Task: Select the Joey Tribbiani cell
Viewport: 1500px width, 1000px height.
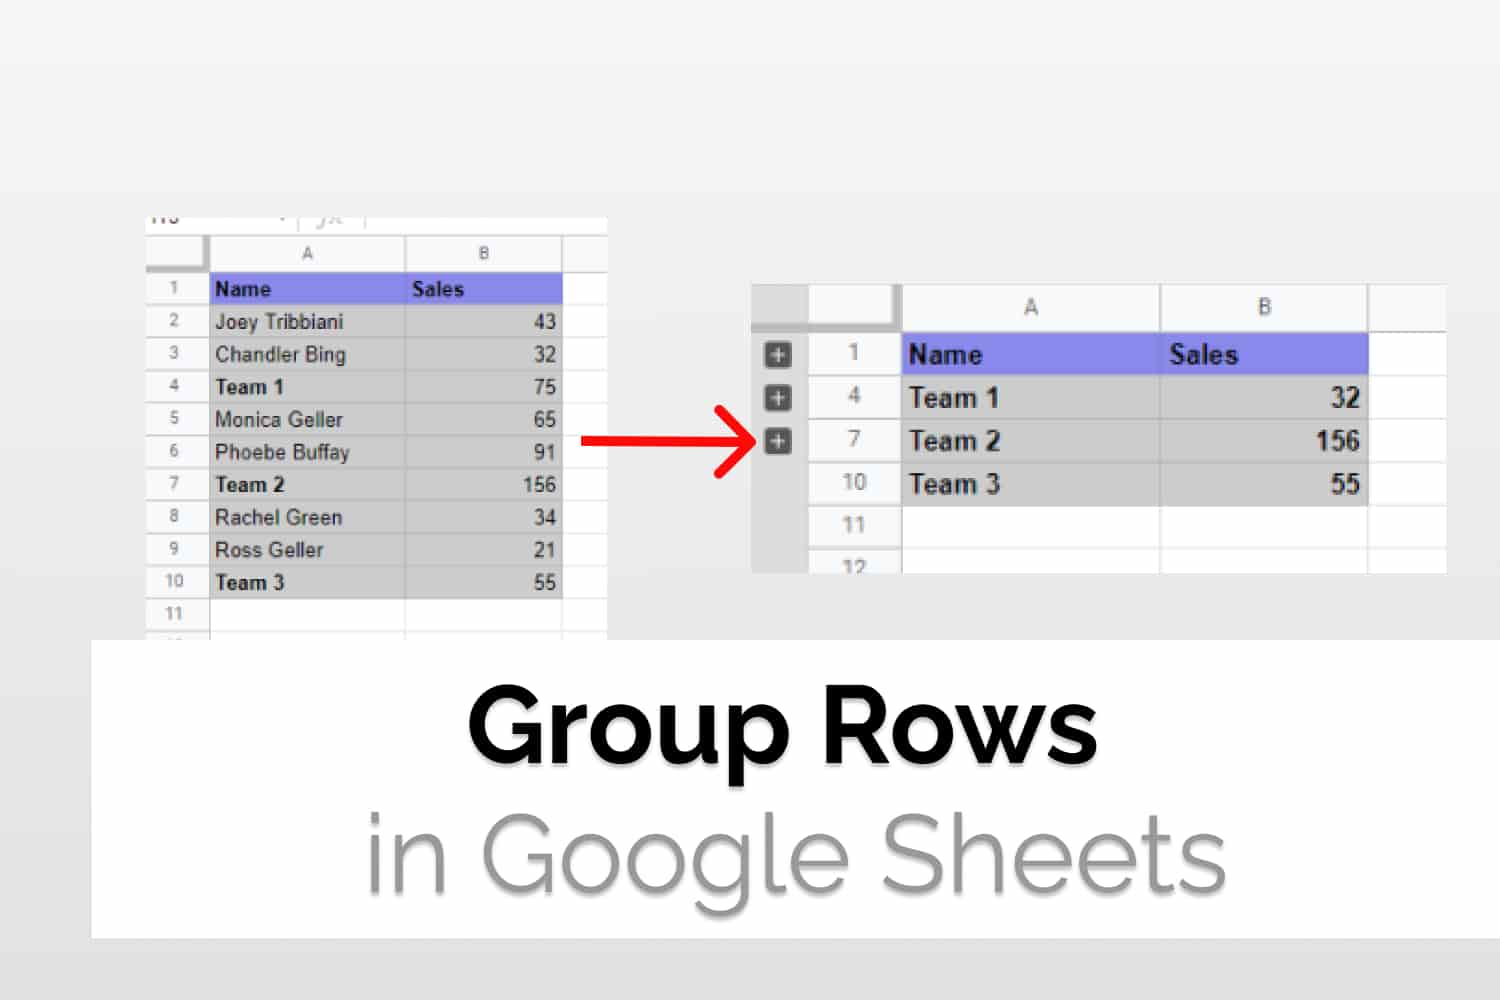Action: (x=307, y=321)
